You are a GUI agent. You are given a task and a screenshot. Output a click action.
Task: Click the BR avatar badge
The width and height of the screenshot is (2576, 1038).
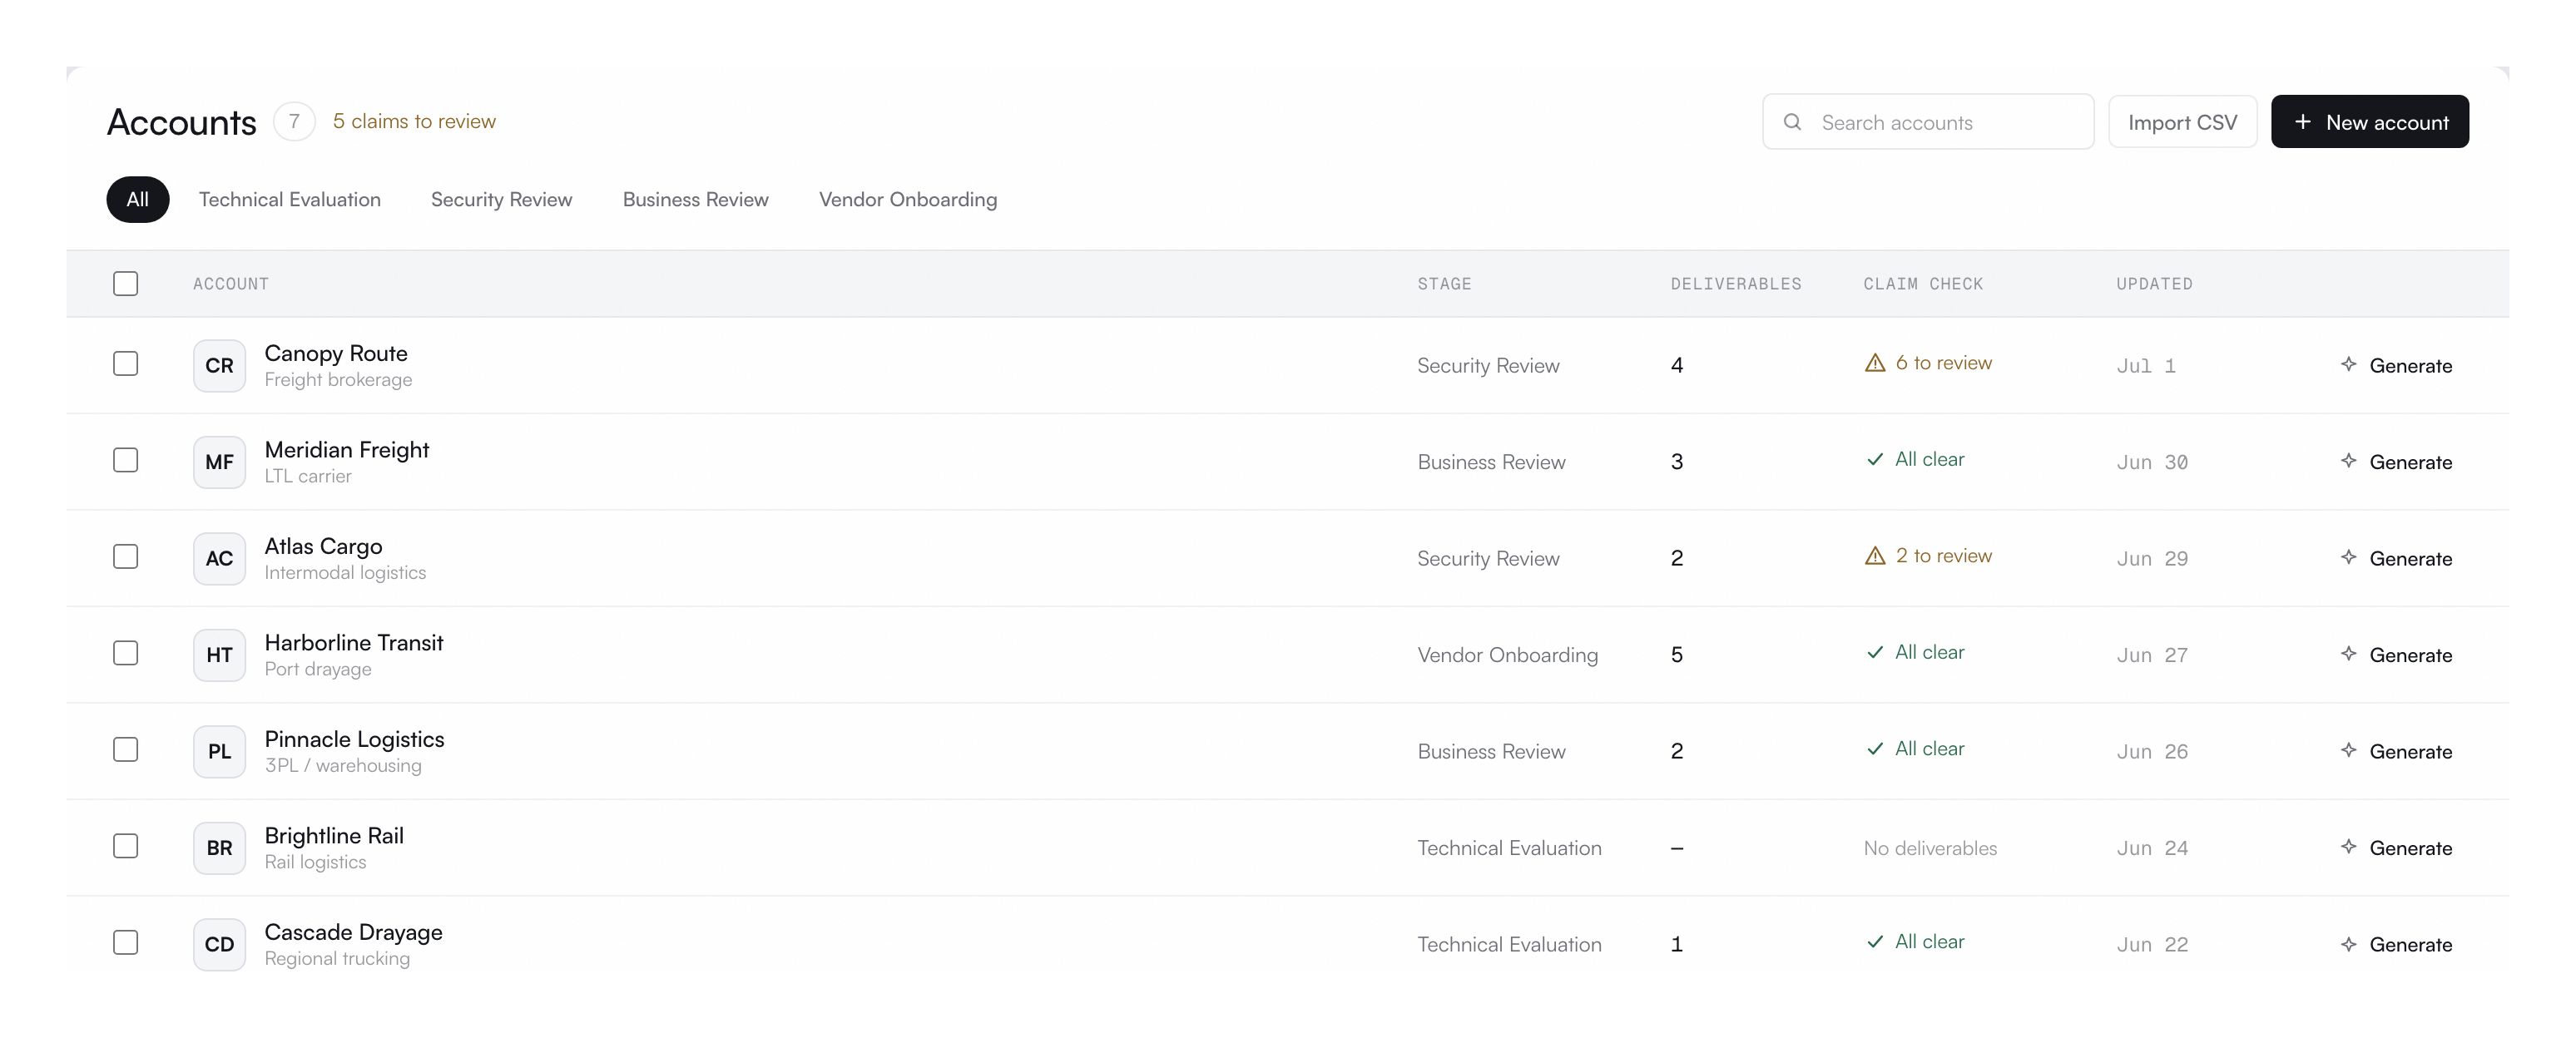point(219,848)
